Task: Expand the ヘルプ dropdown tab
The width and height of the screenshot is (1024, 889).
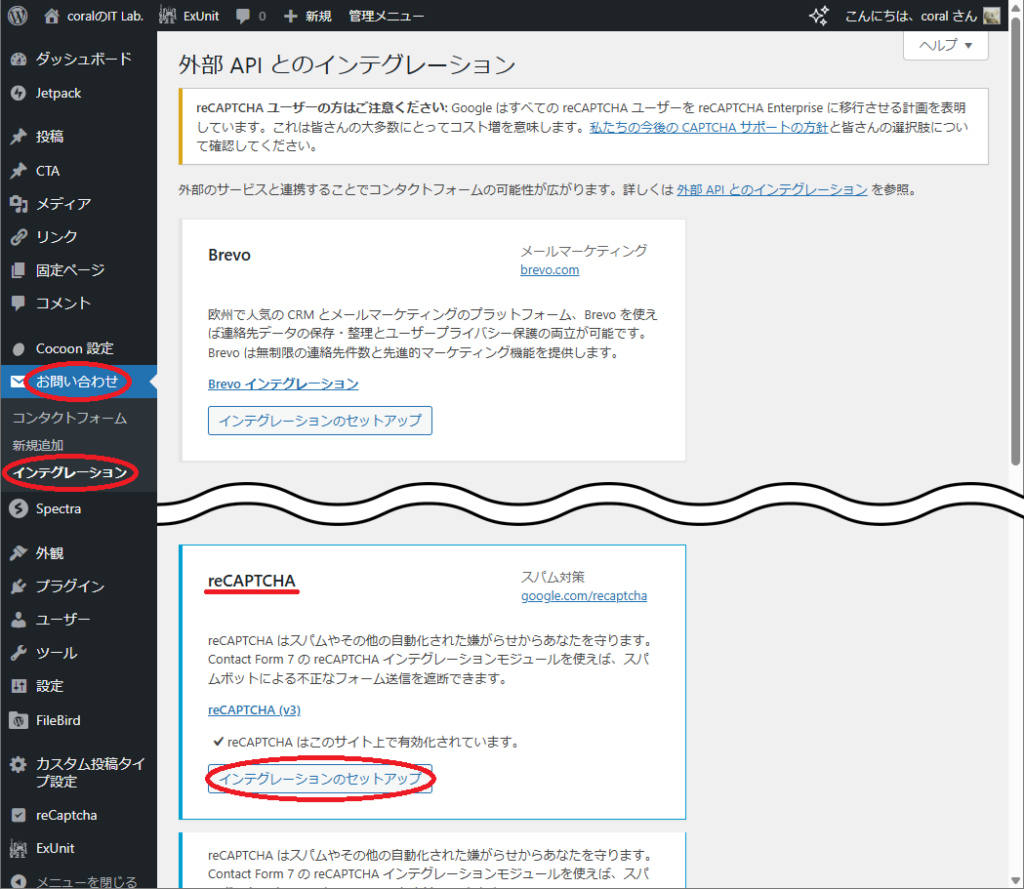Action: tap(946, 46)
